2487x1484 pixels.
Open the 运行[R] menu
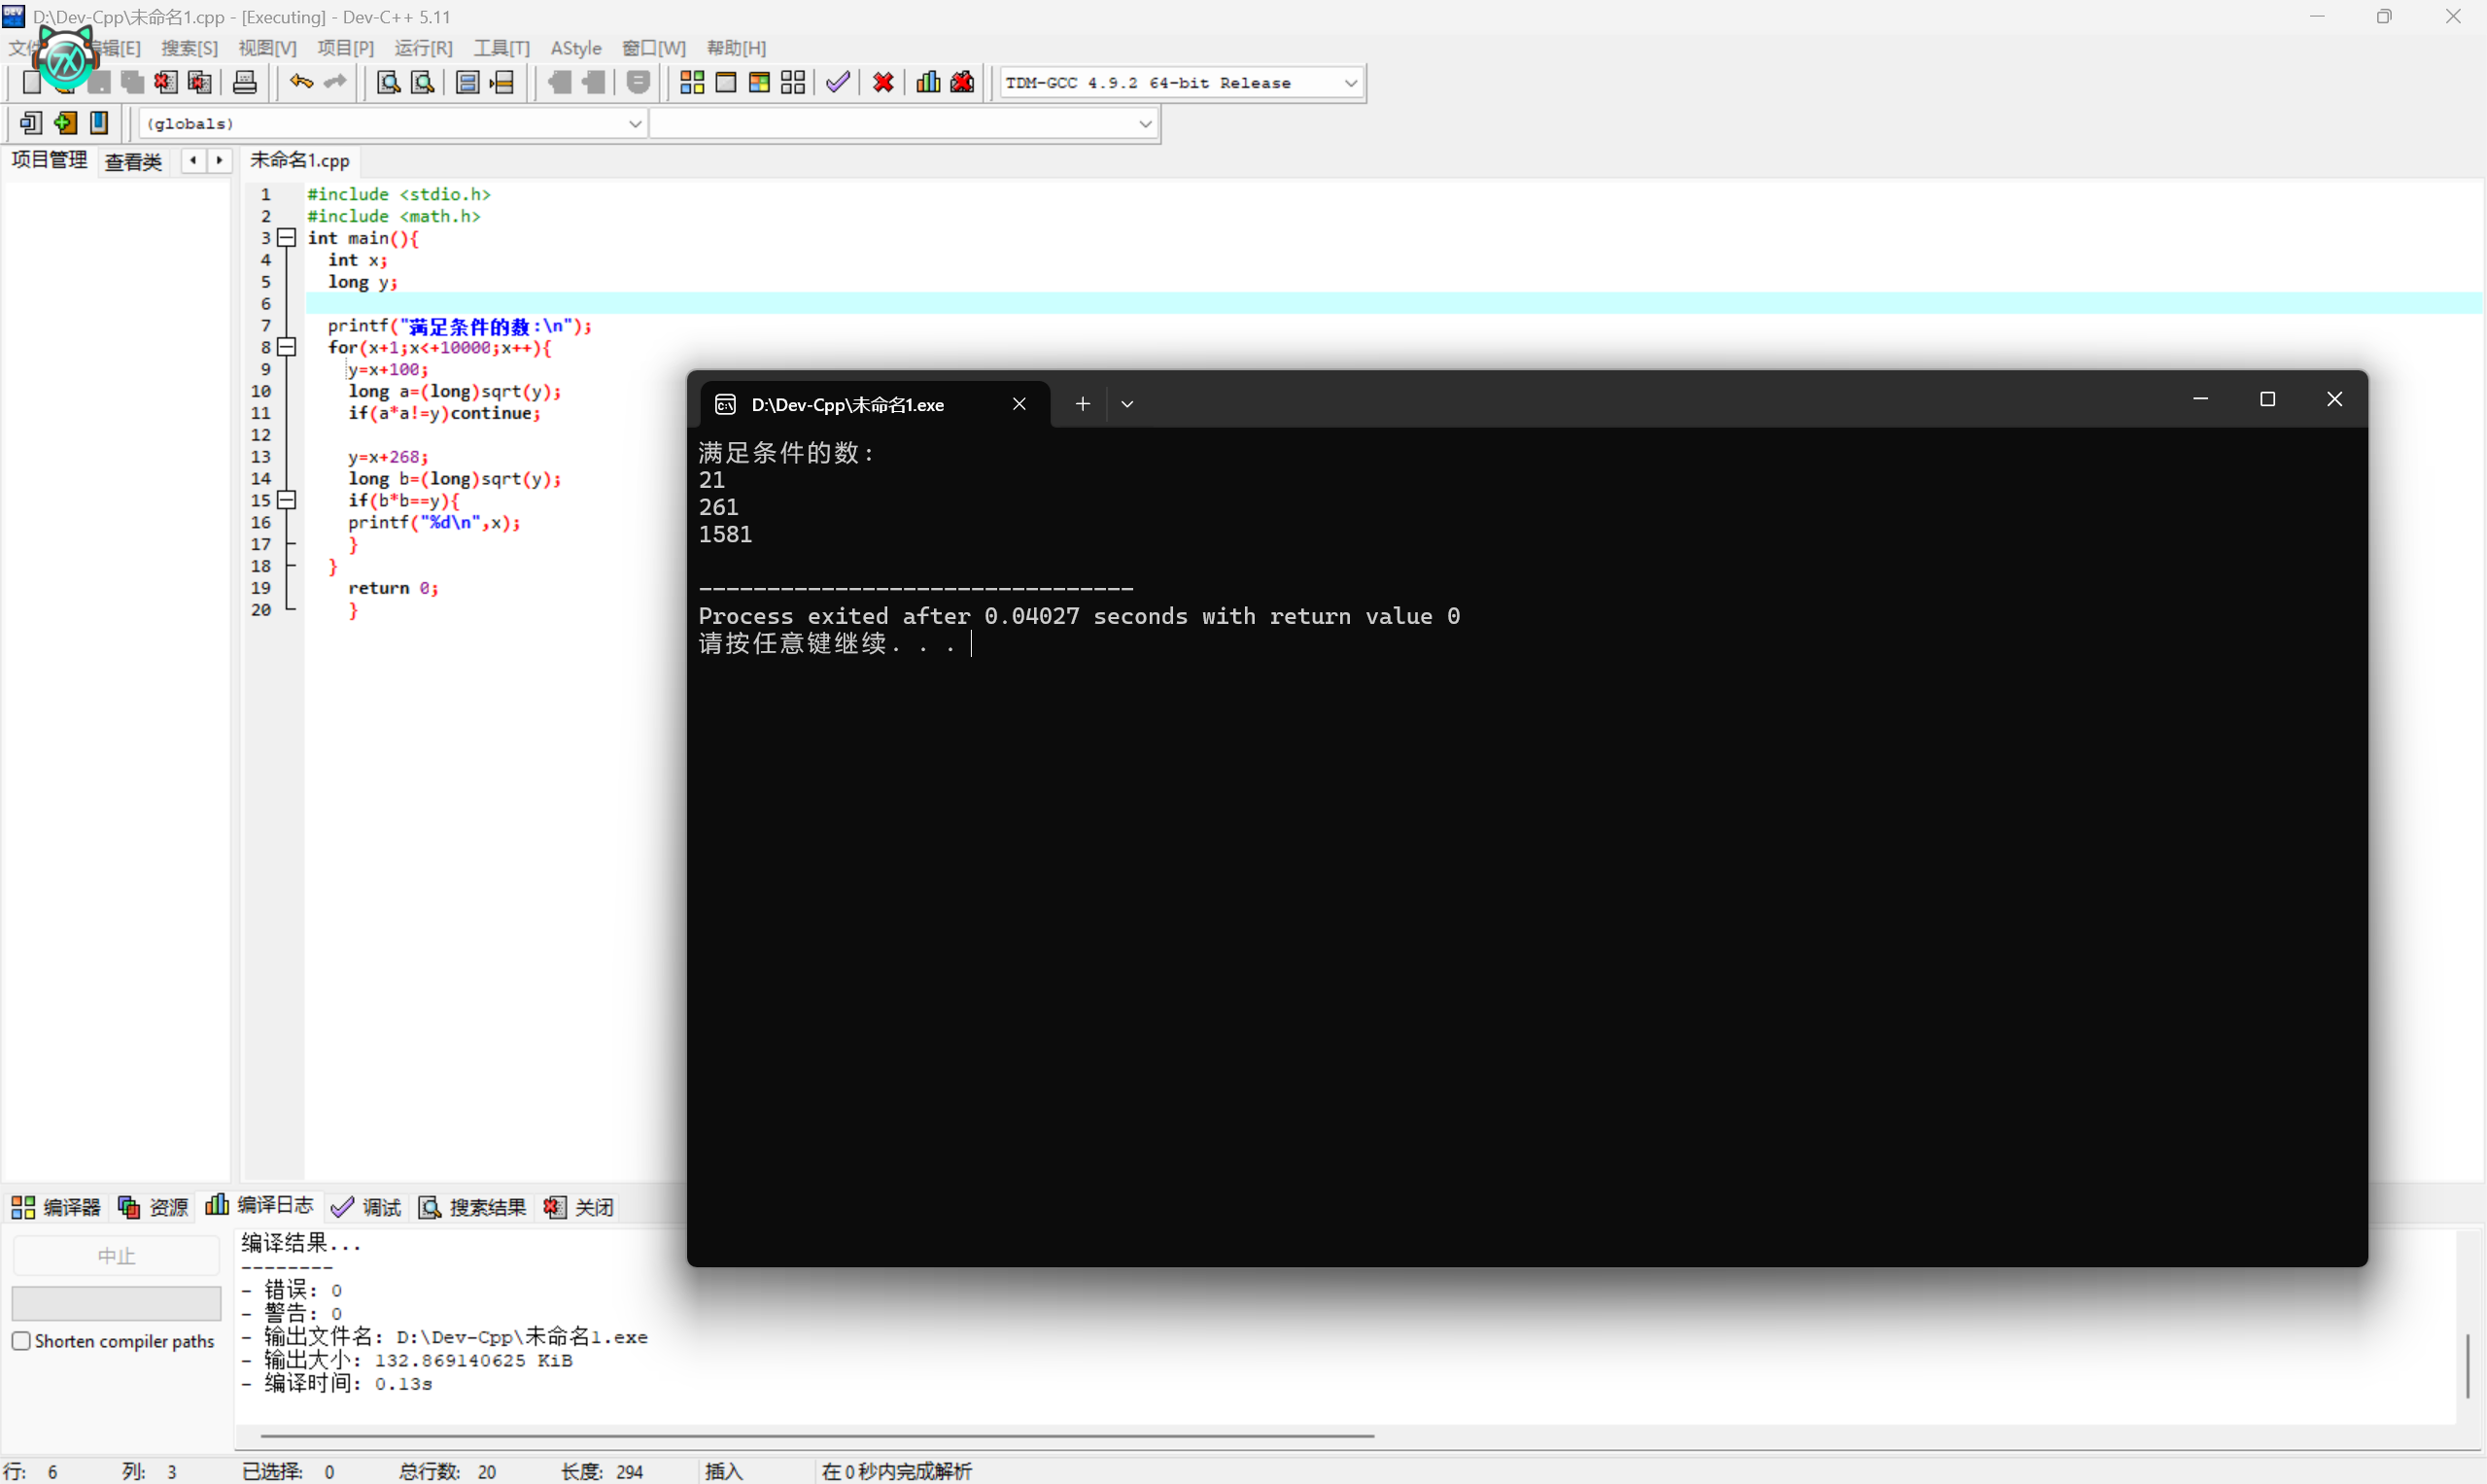click(x=423, y=48)
